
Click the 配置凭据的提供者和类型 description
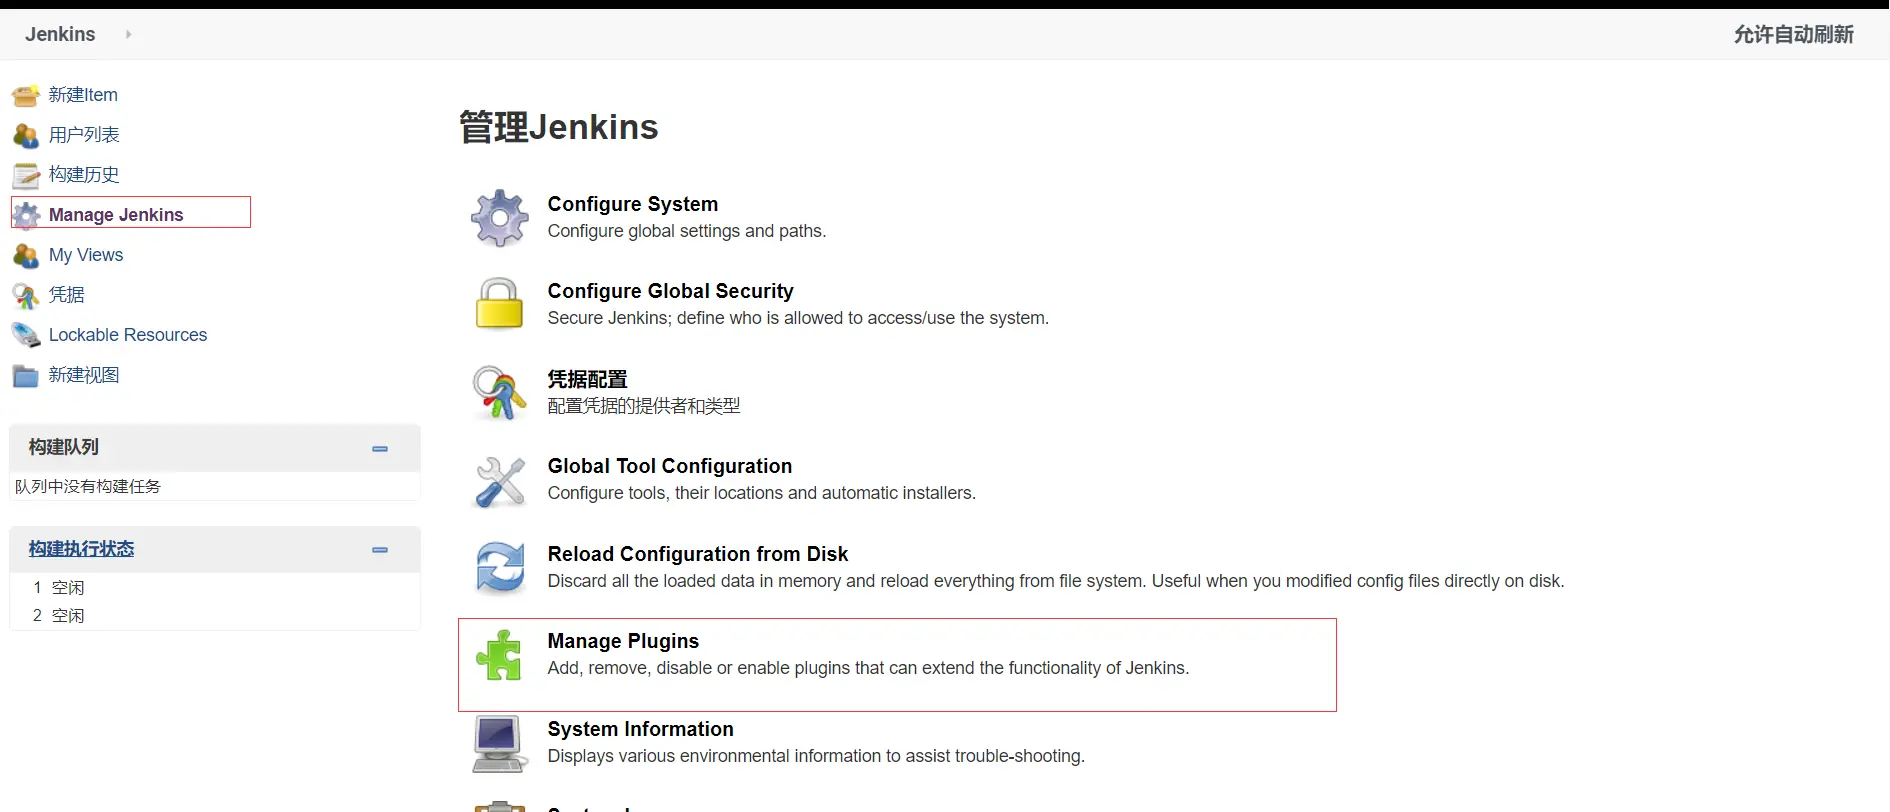click(x=644, y=406)
